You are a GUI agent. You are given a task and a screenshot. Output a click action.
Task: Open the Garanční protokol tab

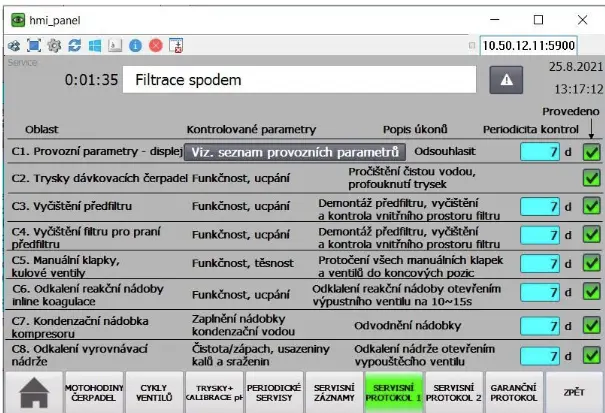pyautogui.click(x=514, y=392)
